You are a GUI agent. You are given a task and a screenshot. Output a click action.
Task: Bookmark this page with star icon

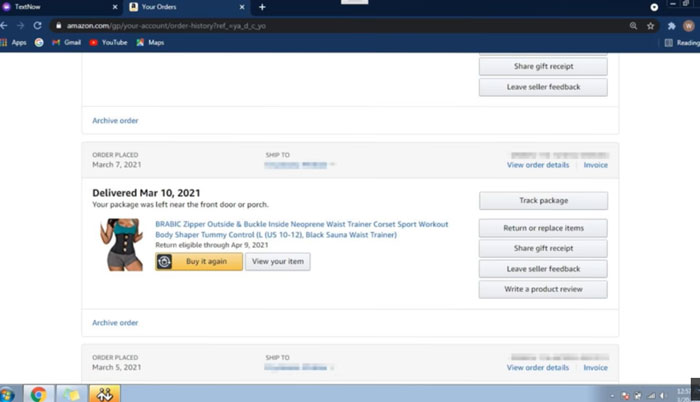coord(653,25)
